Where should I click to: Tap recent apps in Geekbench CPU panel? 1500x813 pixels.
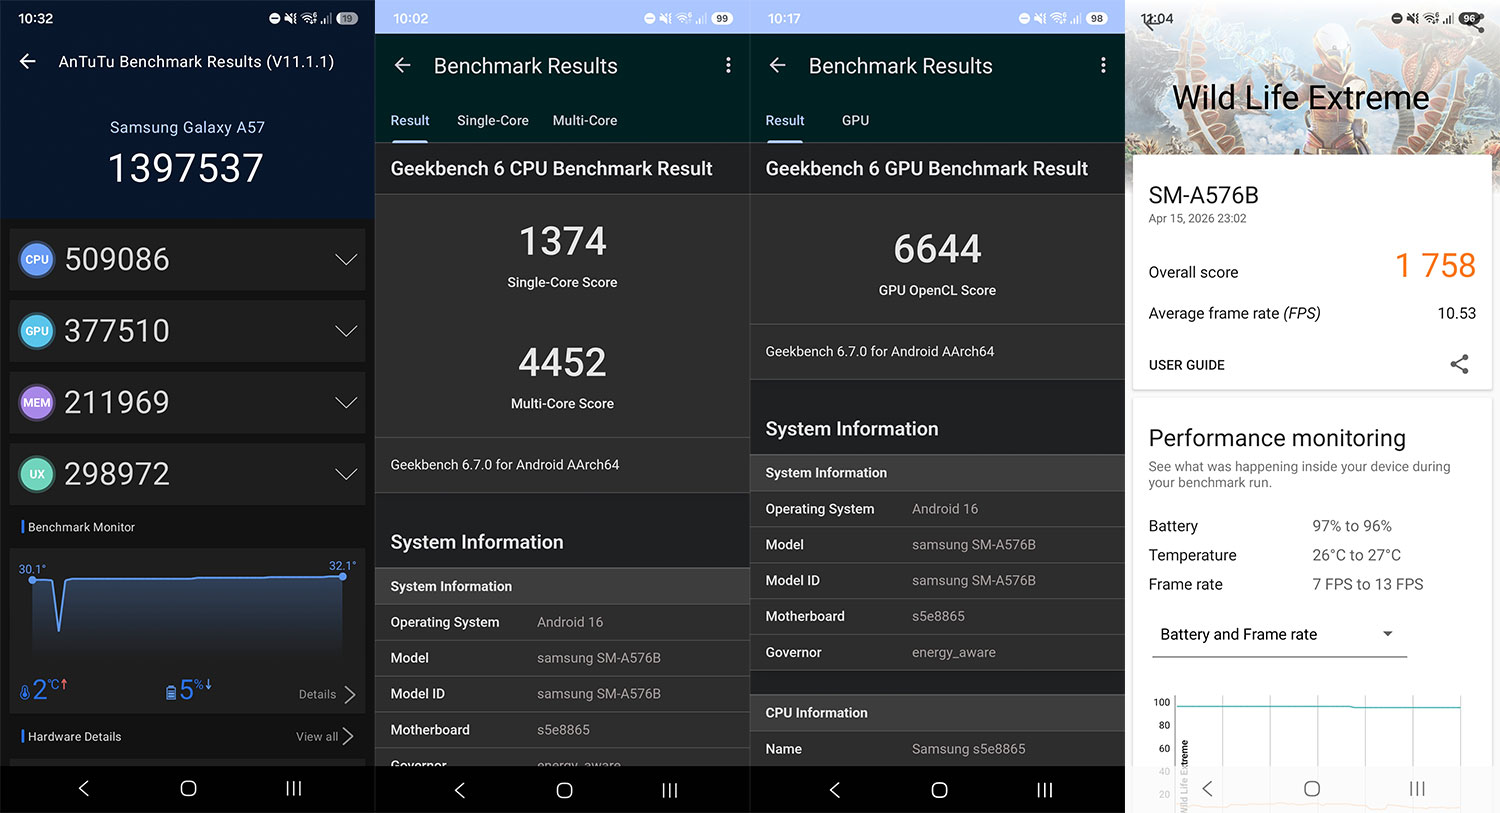click(x=670, y=790)
